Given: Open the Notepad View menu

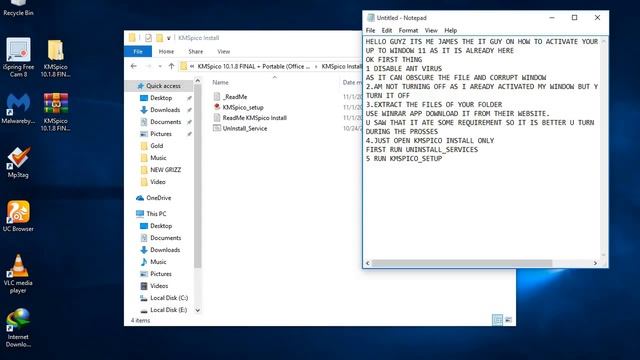Looking at the screenshot, I should coord(431,30).
